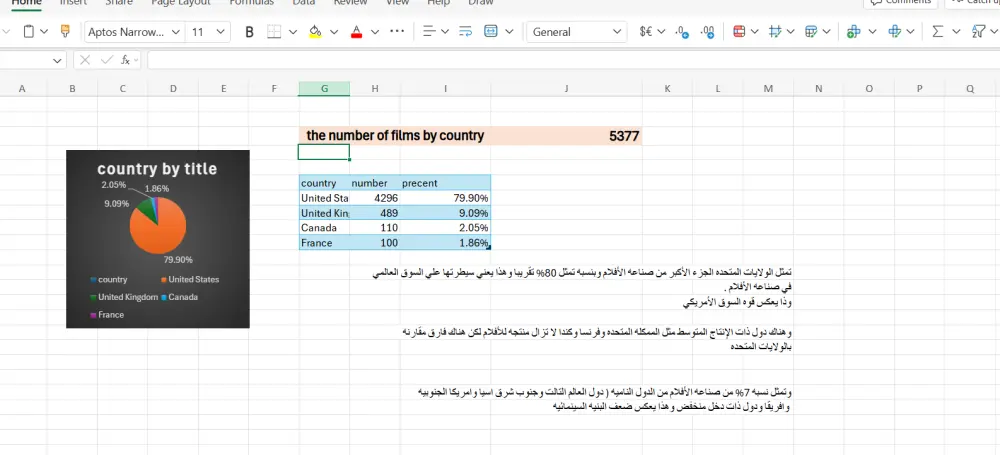The height and width of the screenshot is (455, 1000).
Task: Switch to the Home ribbon tab
Action: pyautogui.click(x=26, y=3)
